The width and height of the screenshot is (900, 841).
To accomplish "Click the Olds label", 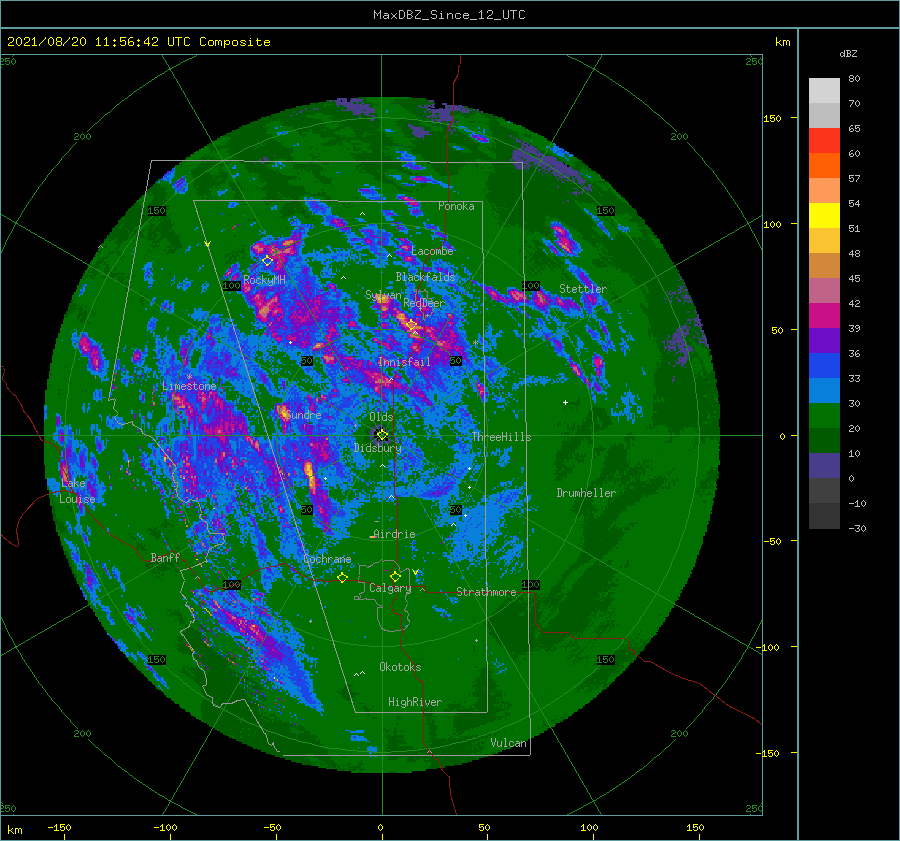I will pos(381,417).
